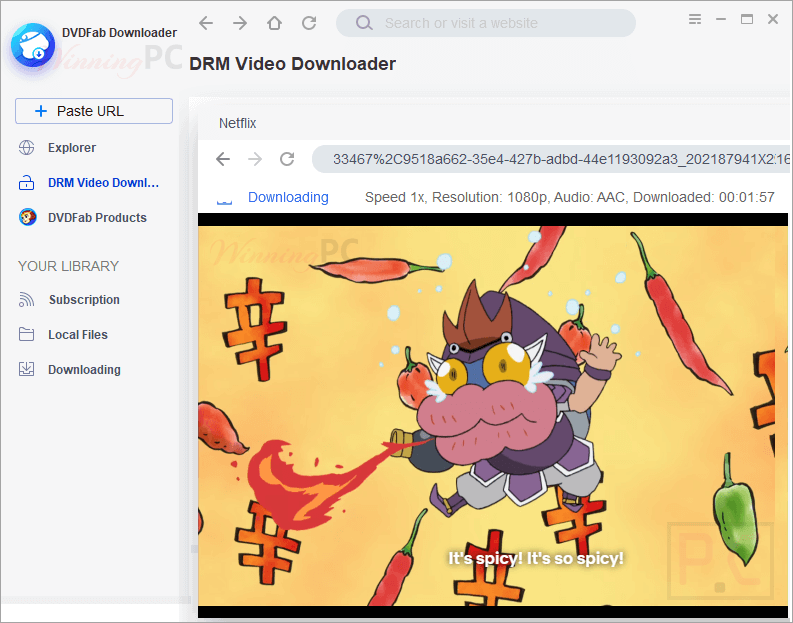Click the subtitle "It's spicy! It's so spicy!"
This screenshot has width=793, height=623.
click(x=536, y=558)
